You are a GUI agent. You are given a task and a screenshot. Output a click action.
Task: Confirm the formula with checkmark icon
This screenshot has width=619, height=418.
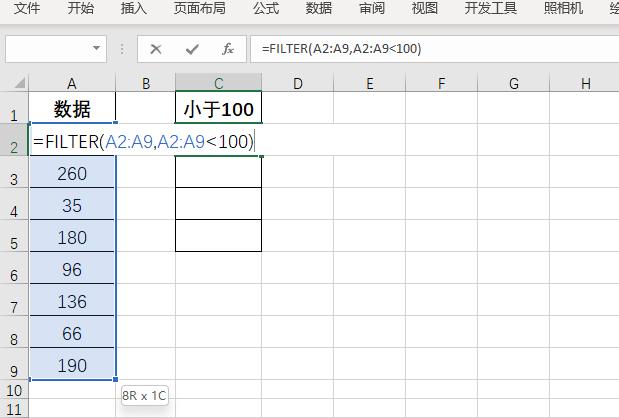[x=192, y=49]
